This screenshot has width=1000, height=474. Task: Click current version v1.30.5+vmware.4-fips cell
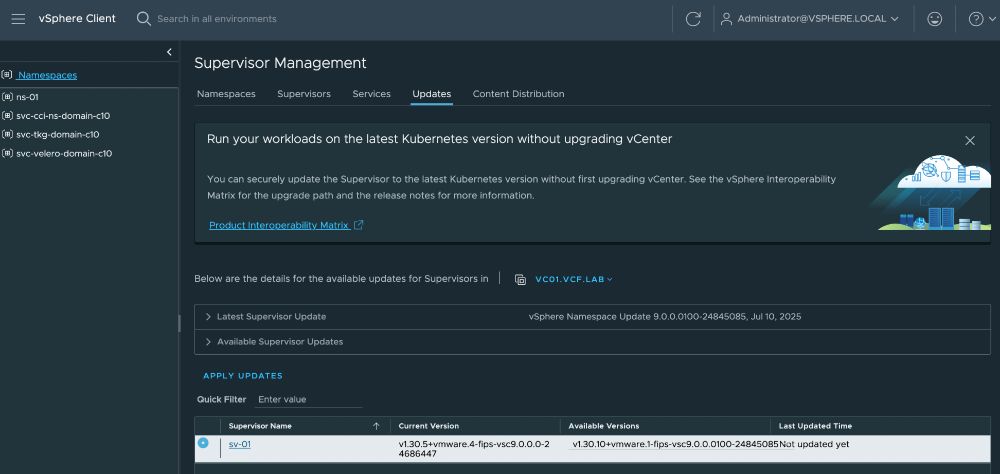(x=474, y=448)
